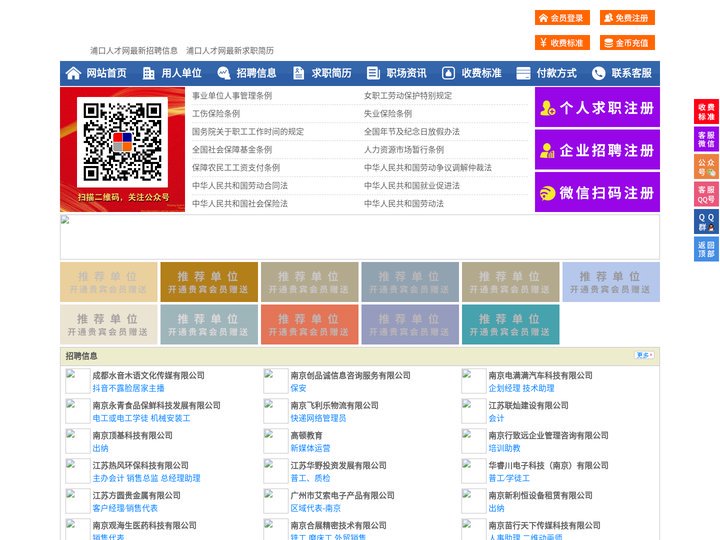The width and height of the screenshot is (720, 540).
Task: Open 浦口人才网最新求职简历 link
Action: (230, 51)
